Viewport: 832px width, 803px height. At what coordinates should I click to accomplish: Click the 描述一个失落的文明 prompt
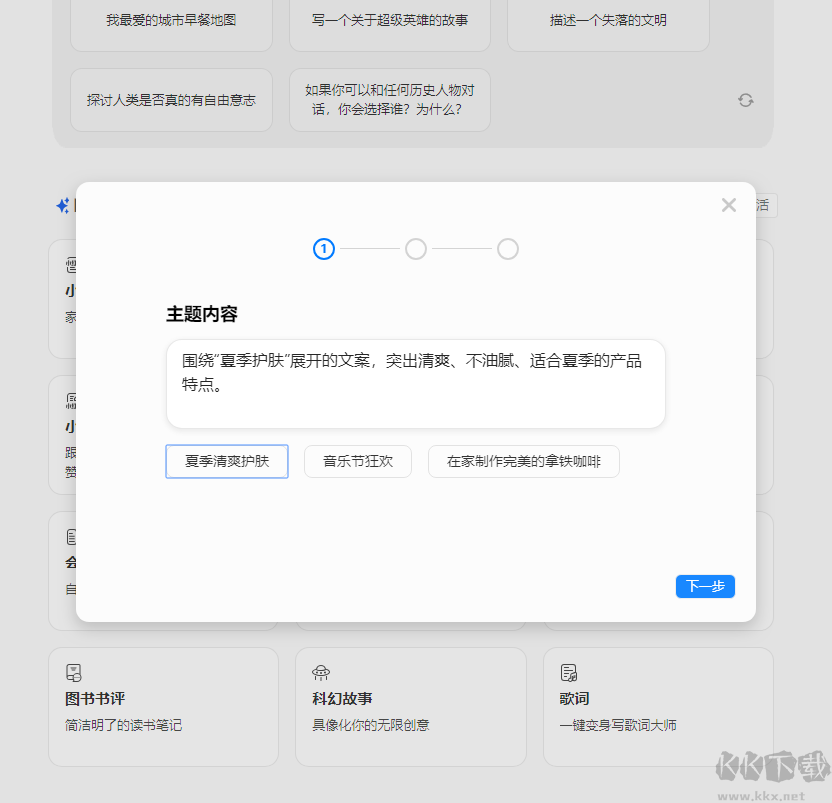607,22
